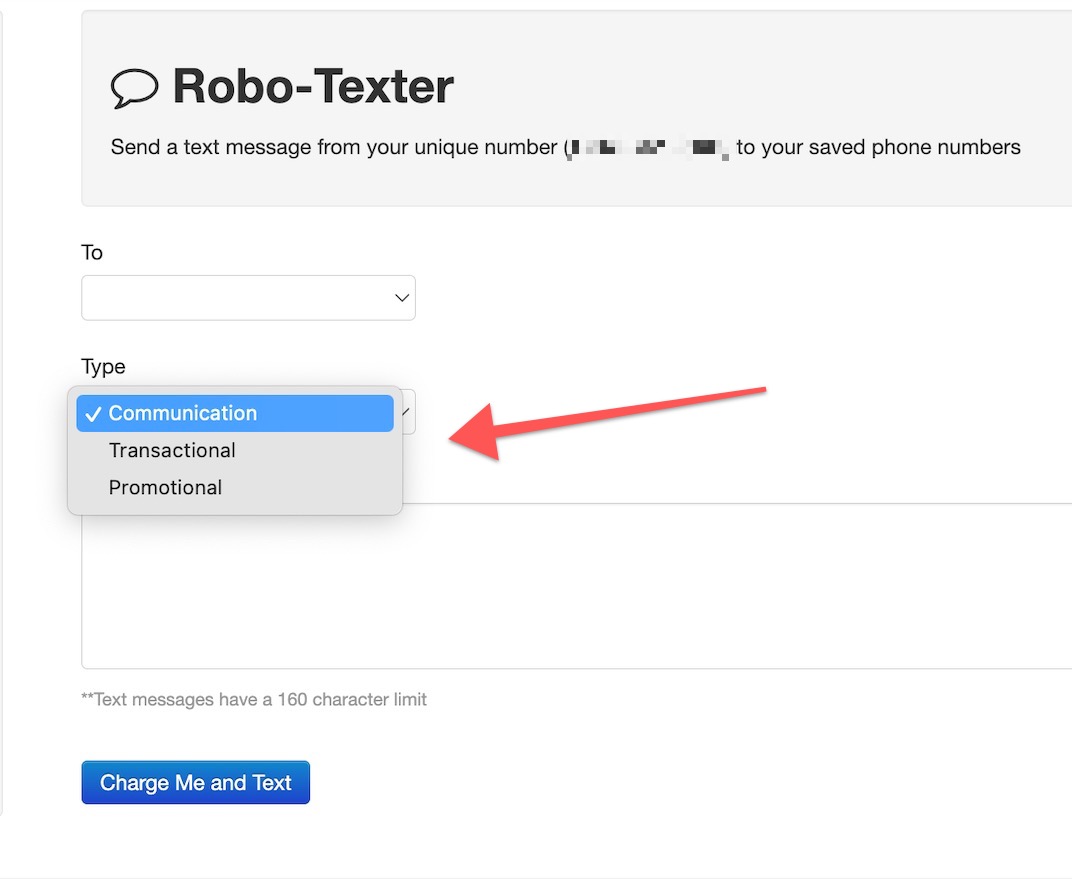Open the To recipient dropdown
Screen dimensions: 1072x880
[x=248, y=297]
